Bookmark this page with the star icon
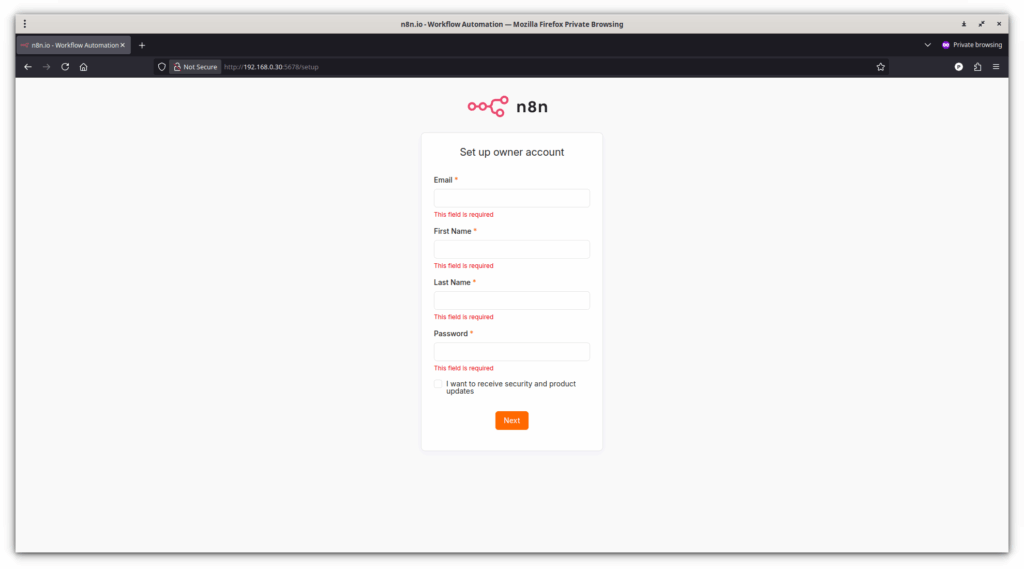Screen dimensions: 1024x569 pyautogui.click(x=880, y=67)
